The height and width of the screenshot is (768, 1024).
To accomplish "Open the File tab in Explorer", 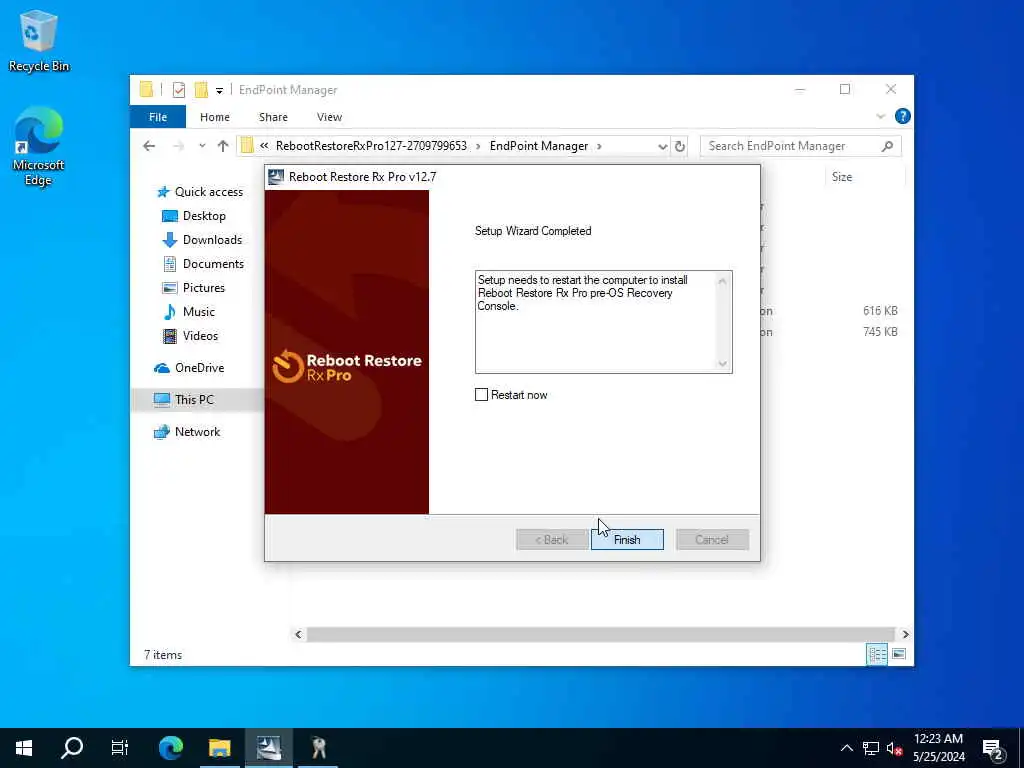I will [158, 117].
